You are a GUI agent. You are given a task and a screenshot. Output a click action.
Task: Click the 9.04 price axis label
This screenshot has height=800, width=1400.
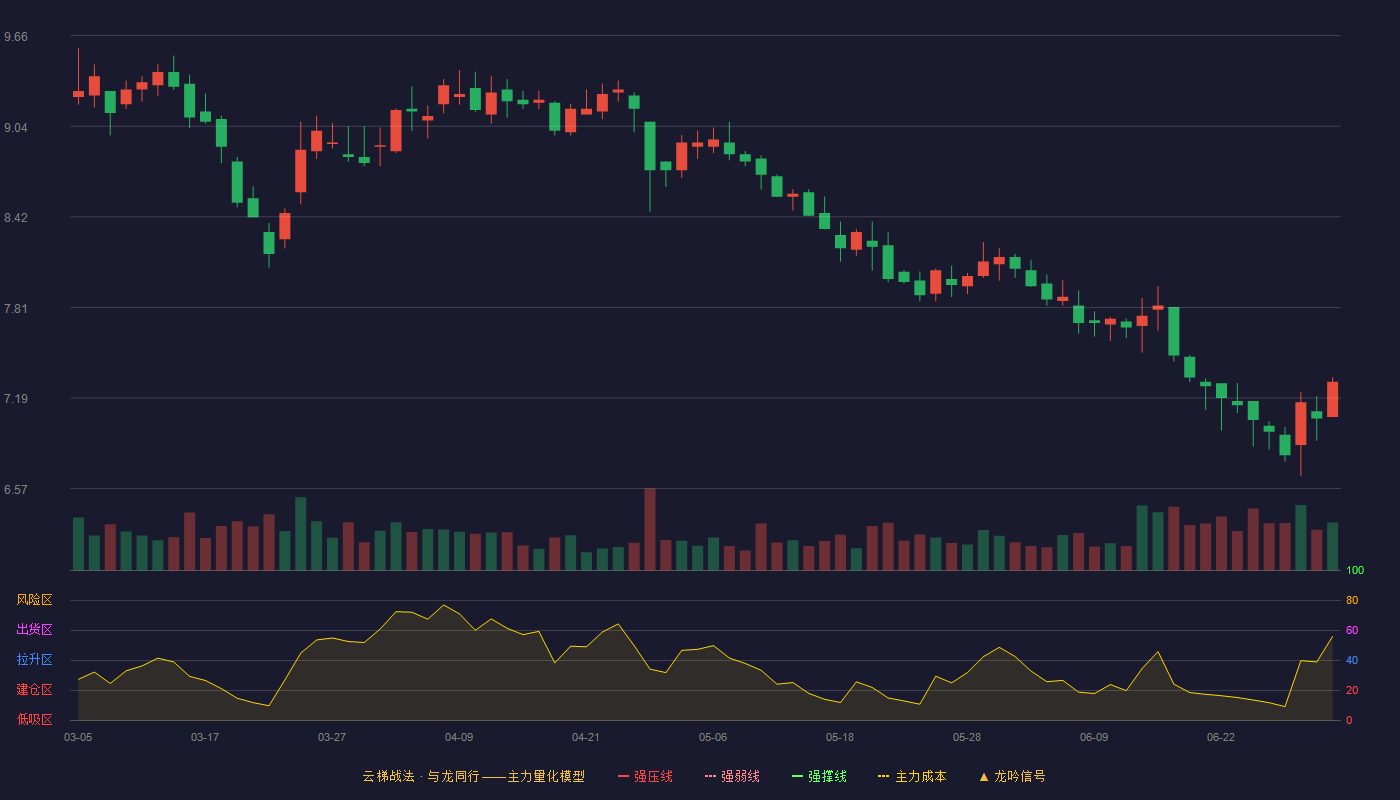[16, 127]
